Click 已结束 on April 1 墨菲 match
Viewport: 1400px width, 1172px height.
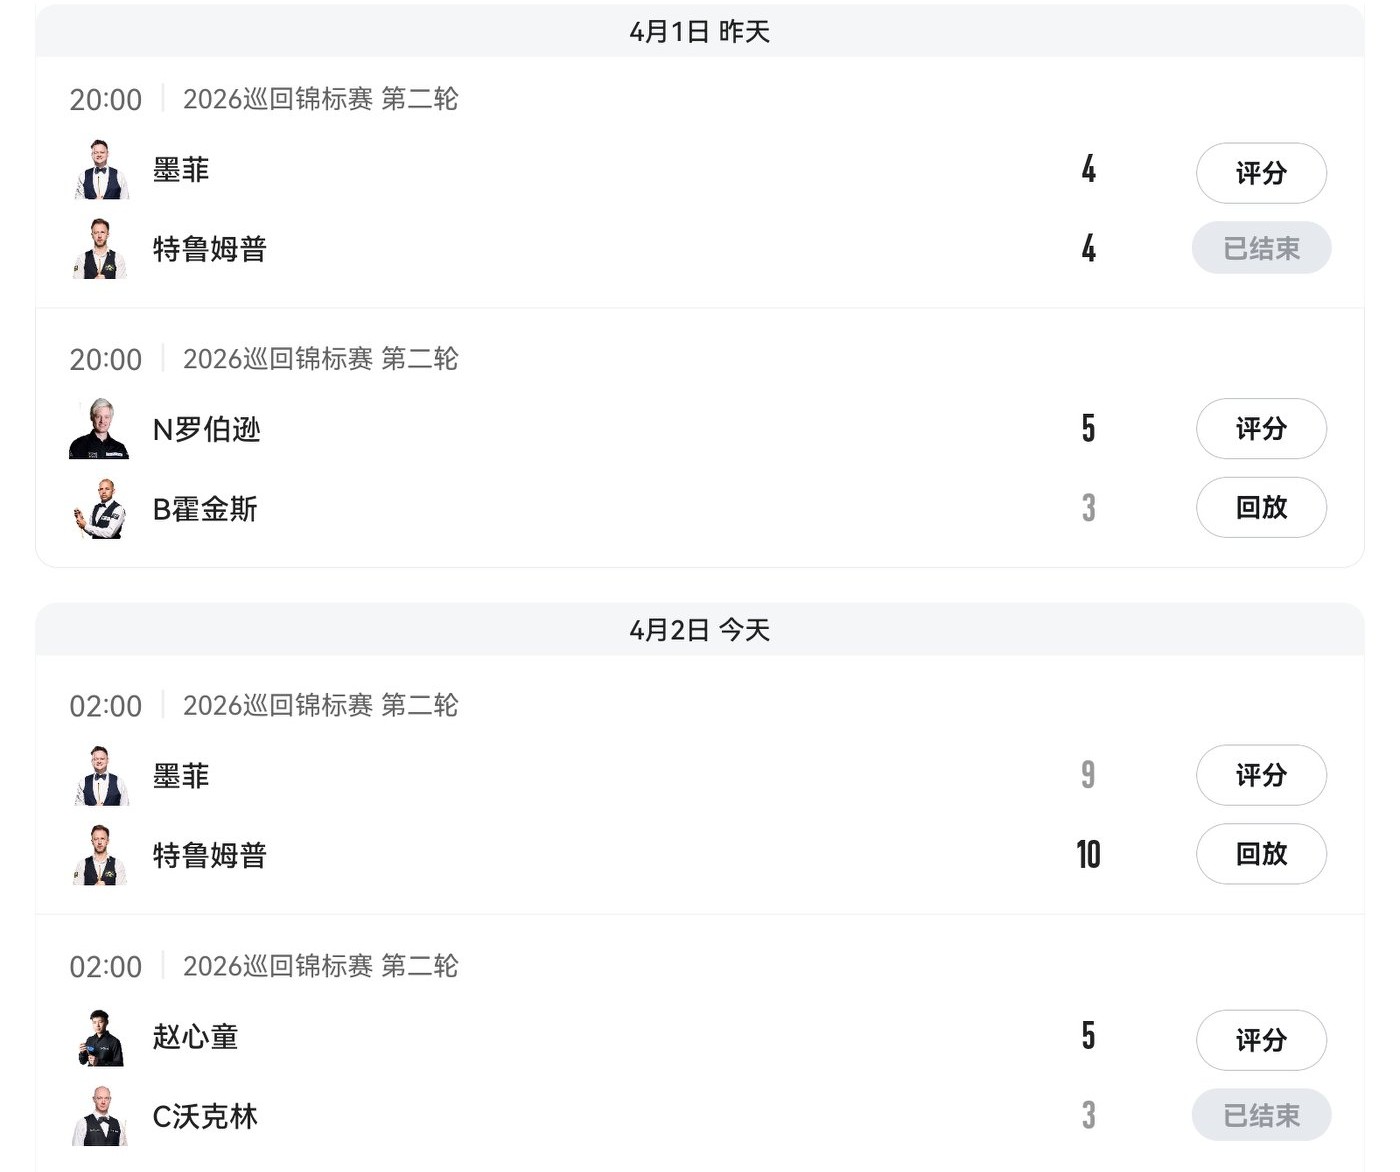tap(1261, 248)
